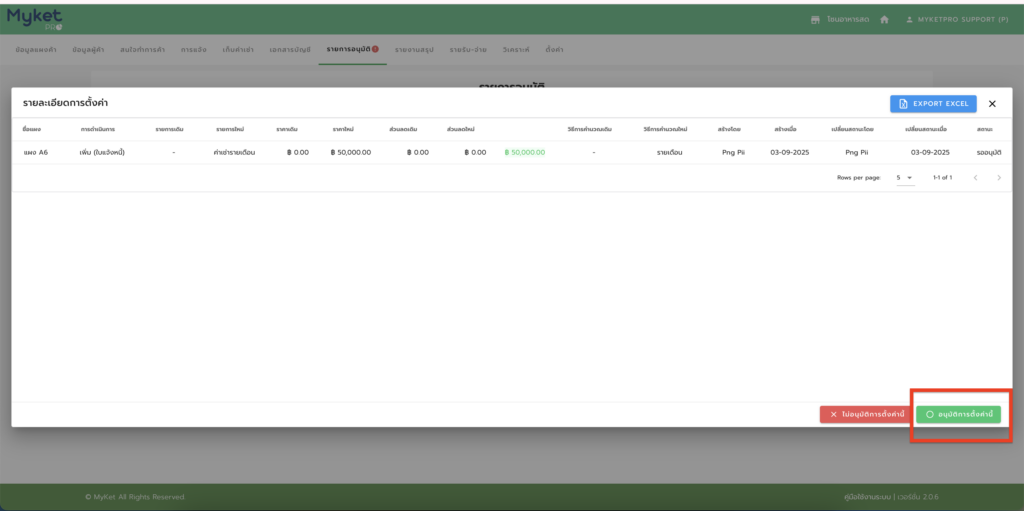This screenshot has height=511, width=1024.
Task: Click 1-1 of 1 pagination text
Action: point(942,178)
